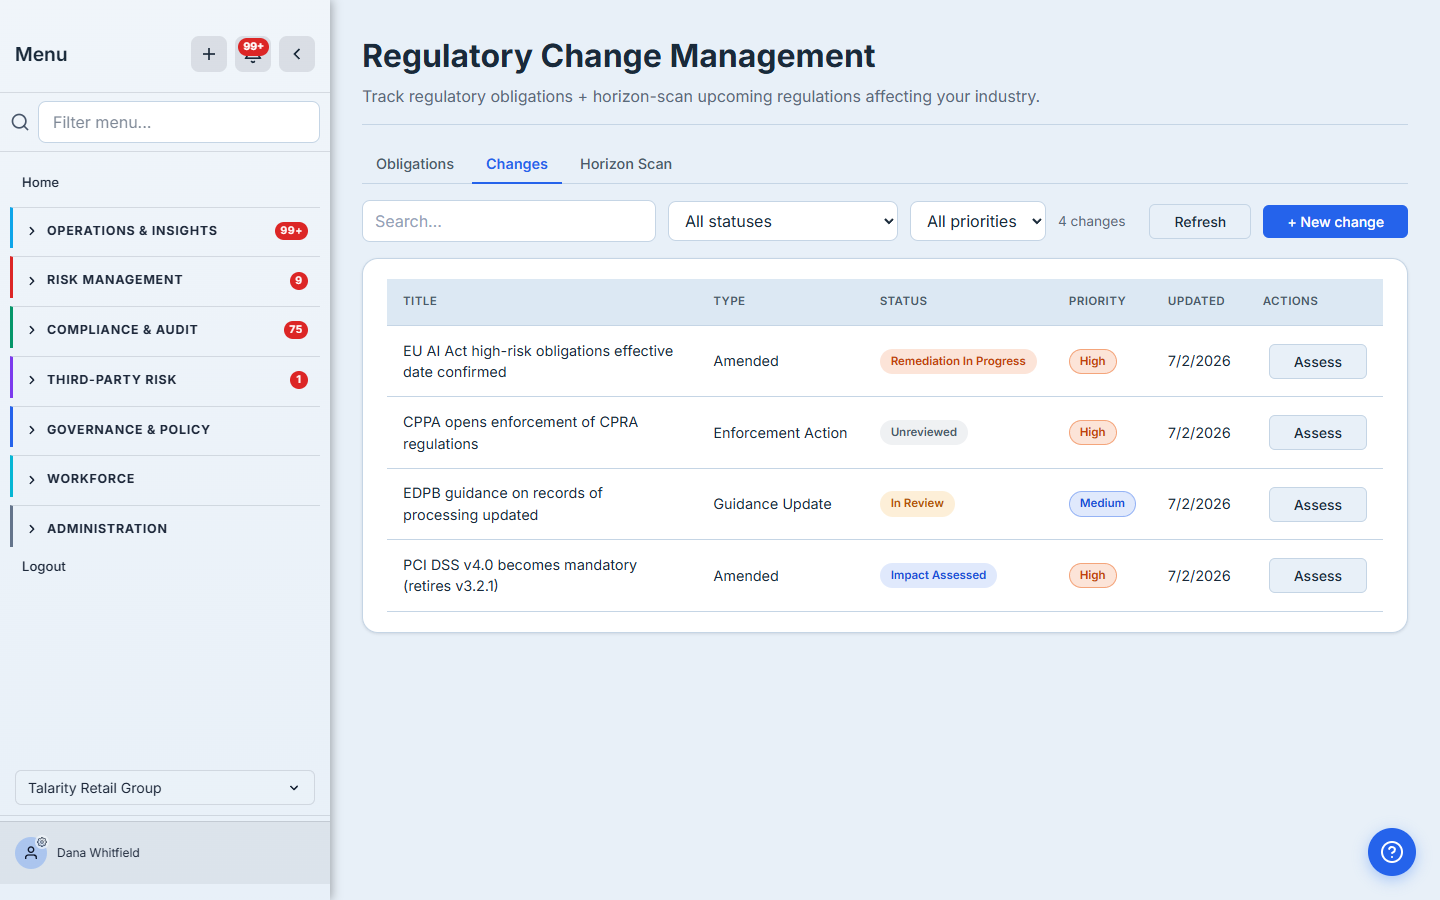Click Amended type in EU AI Act row
This screenshot has width=1440, height=900.
click(x=746, y=361)
